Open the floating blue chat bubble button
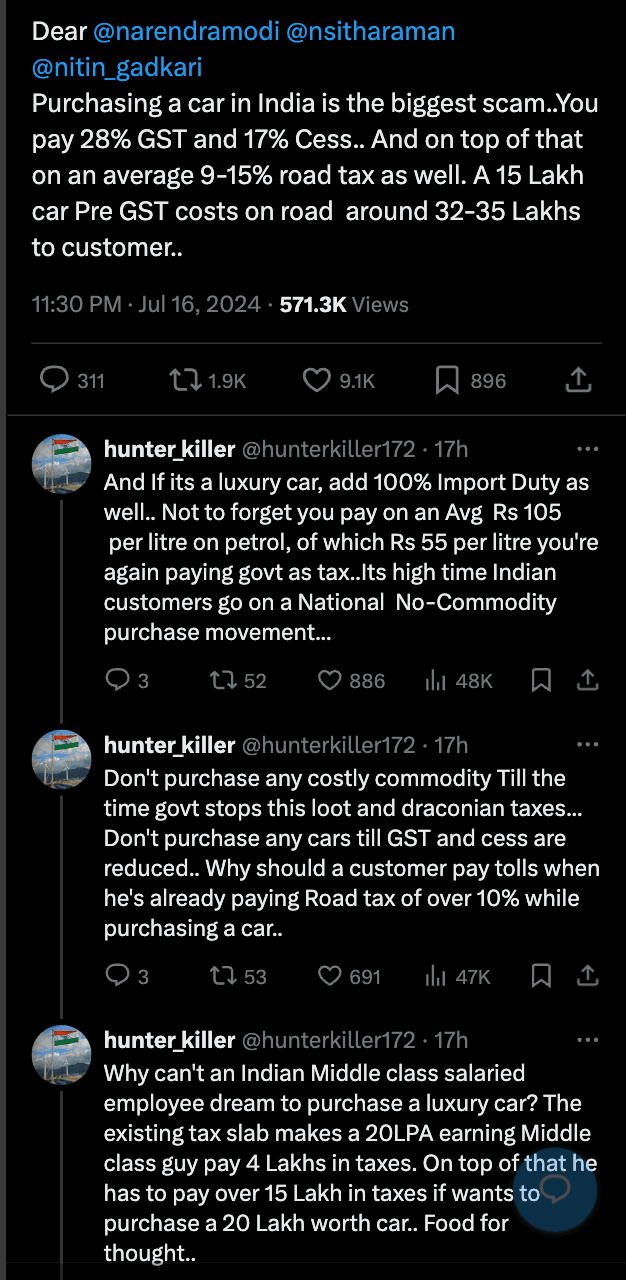Screen dimensions: 626x1280 click(554, 1189)
